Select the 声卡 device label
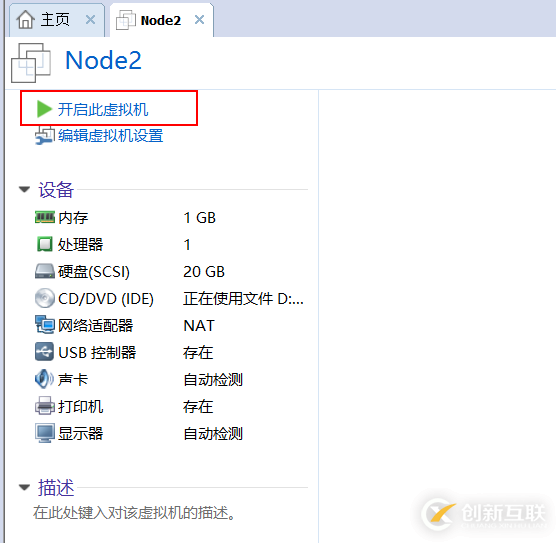The image size is (556, 543). (73, 379)
